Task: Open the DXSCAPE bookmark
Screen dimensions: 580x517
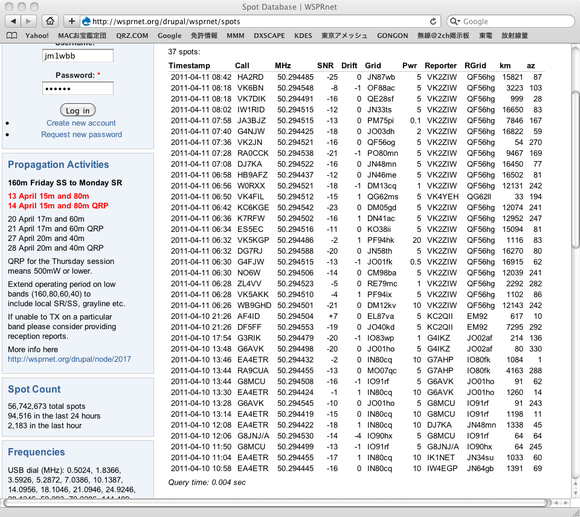Action: click(x=269, y=36)
